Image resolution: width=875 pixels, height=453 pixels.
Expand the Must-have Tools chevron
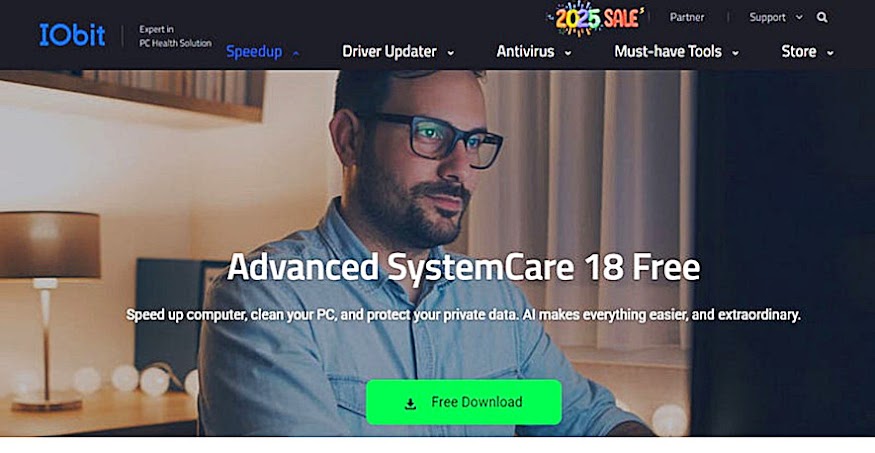[735, 54]
